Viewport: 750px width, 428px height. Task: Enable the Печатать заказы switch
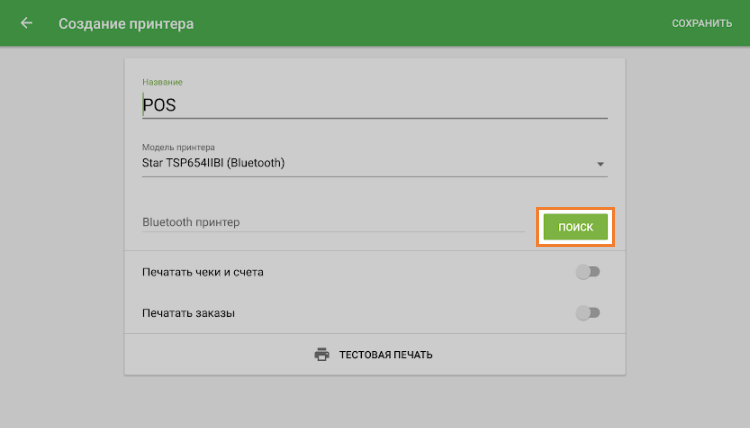point(588,313)
